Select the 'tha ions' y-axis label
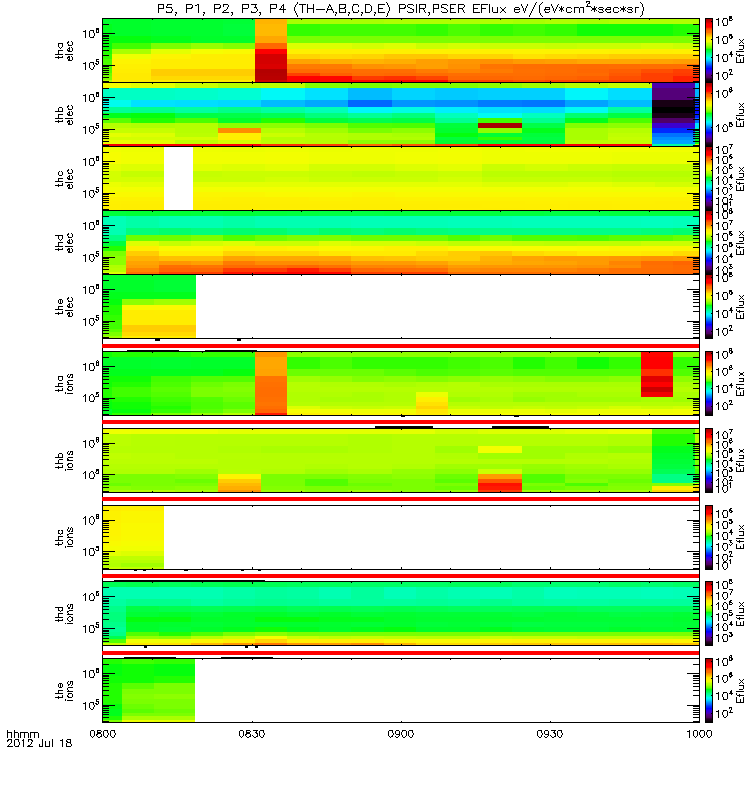 (65, 383)
